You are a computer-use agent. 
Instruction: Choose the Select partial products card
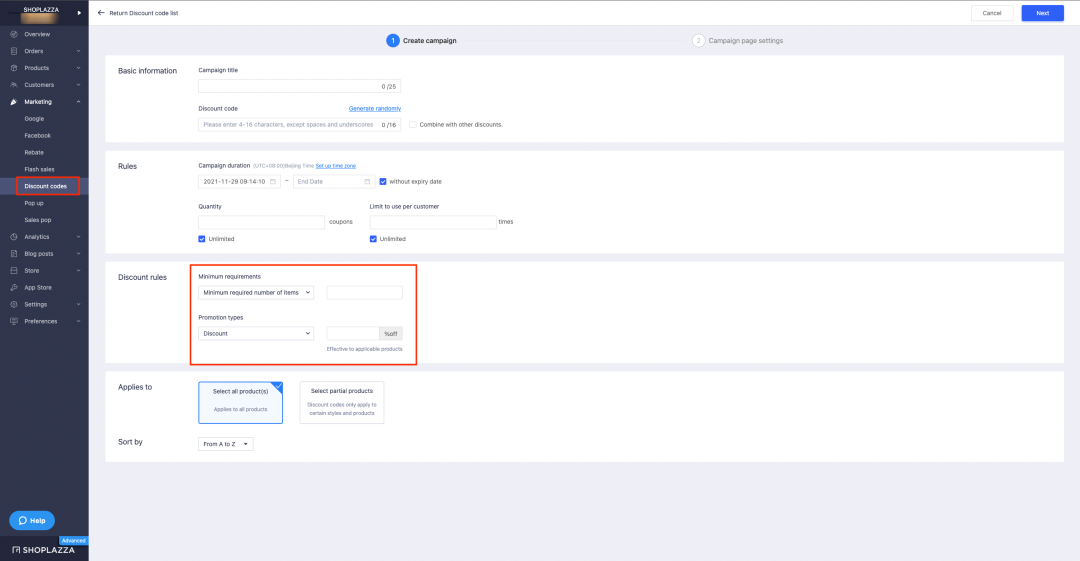(342, 402)
